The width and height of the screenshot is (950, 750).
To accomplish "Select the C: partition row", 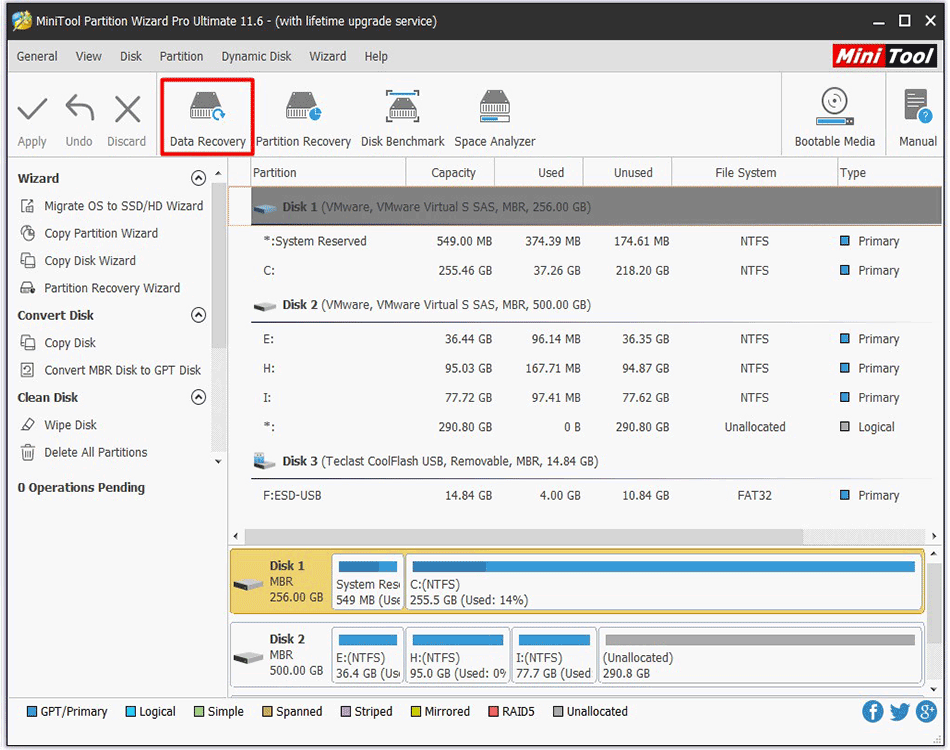I will (x=596, y=271).
